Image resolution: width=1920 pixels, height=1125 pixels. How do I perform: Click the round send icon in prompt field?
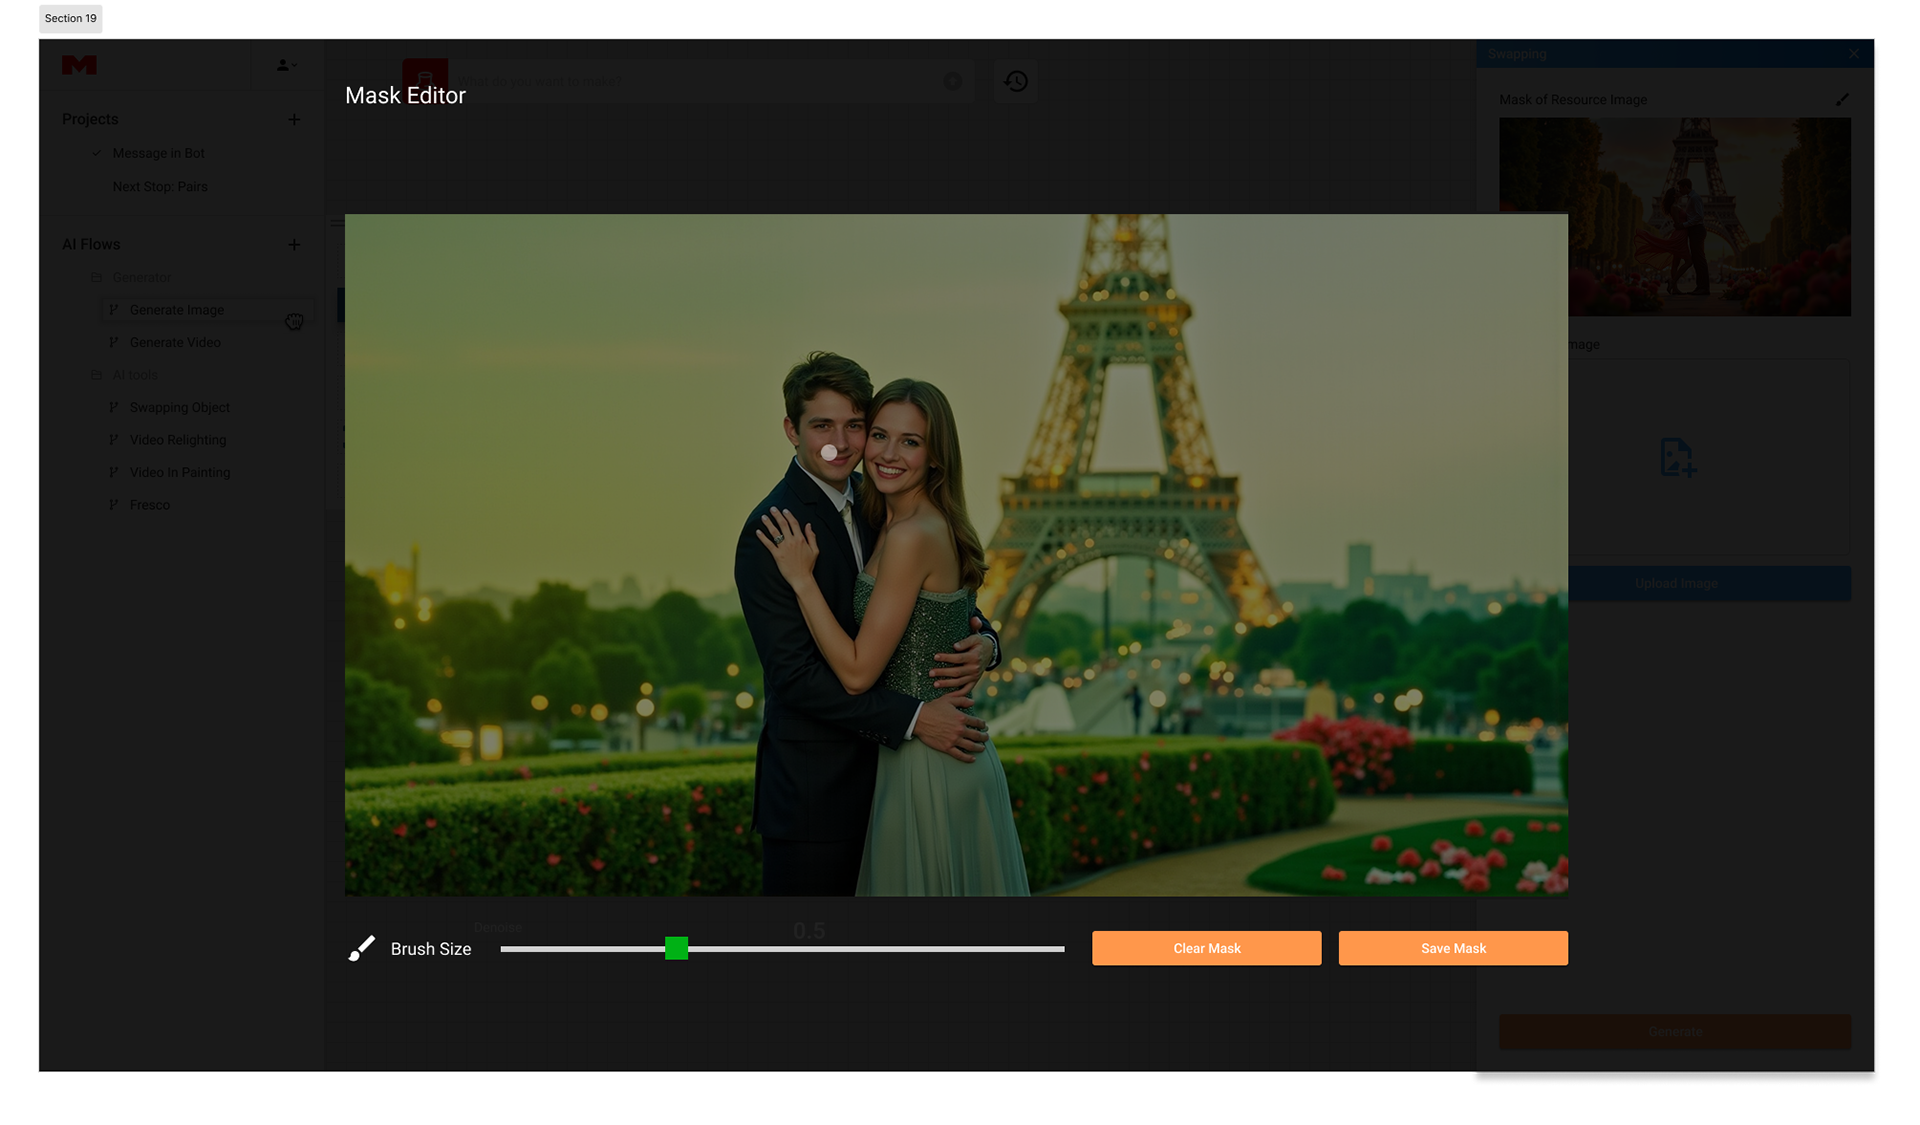pos(952,81)
